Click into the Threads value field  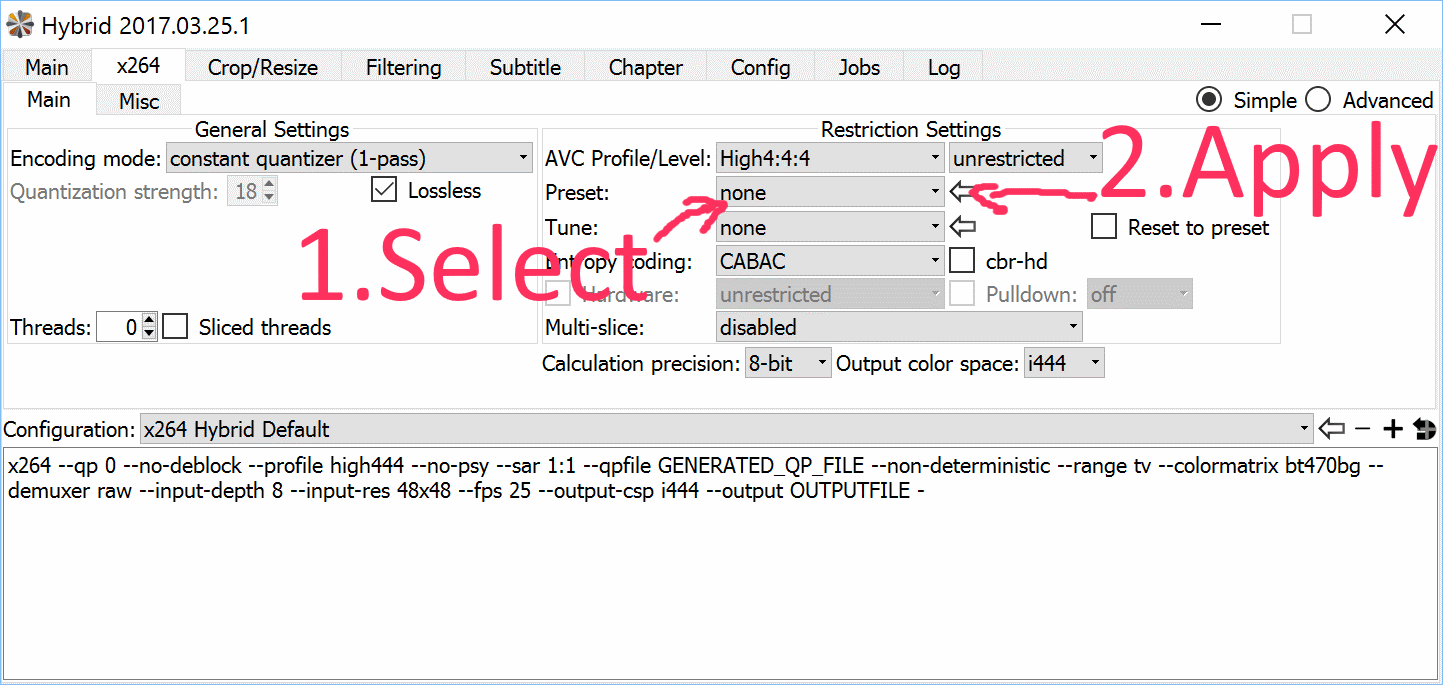tap(118, 326)
